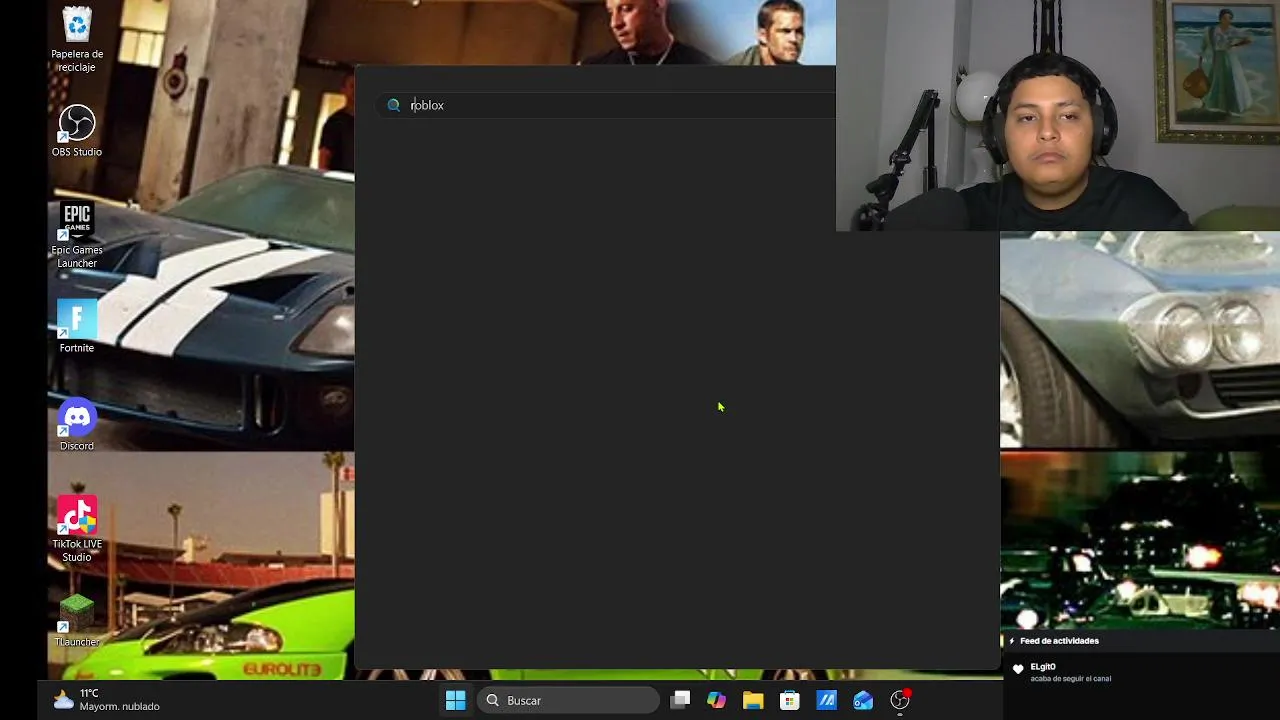This screenshot has width=1280, height=720.
Task: Open the TLauncher desktop shortcut
Action: pyautogui.click(x=77, y=621)
